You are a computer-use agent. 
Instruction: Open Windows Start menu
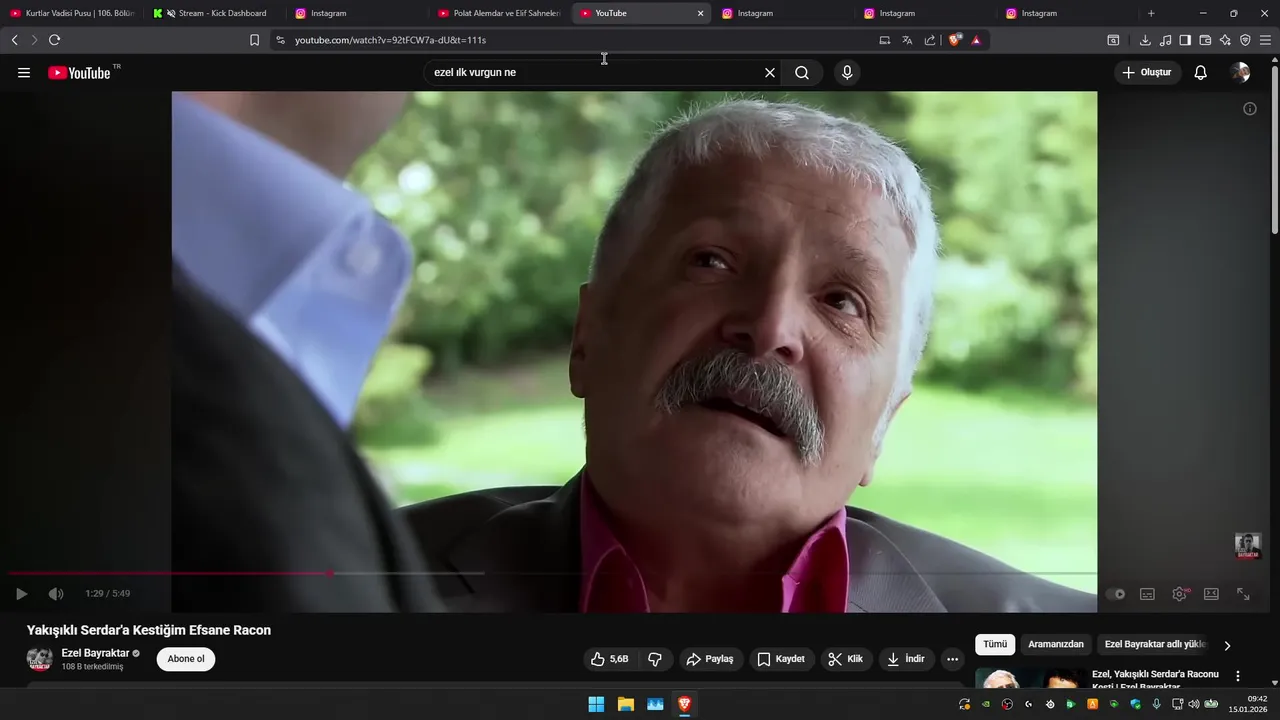click(x=596, y=704)
